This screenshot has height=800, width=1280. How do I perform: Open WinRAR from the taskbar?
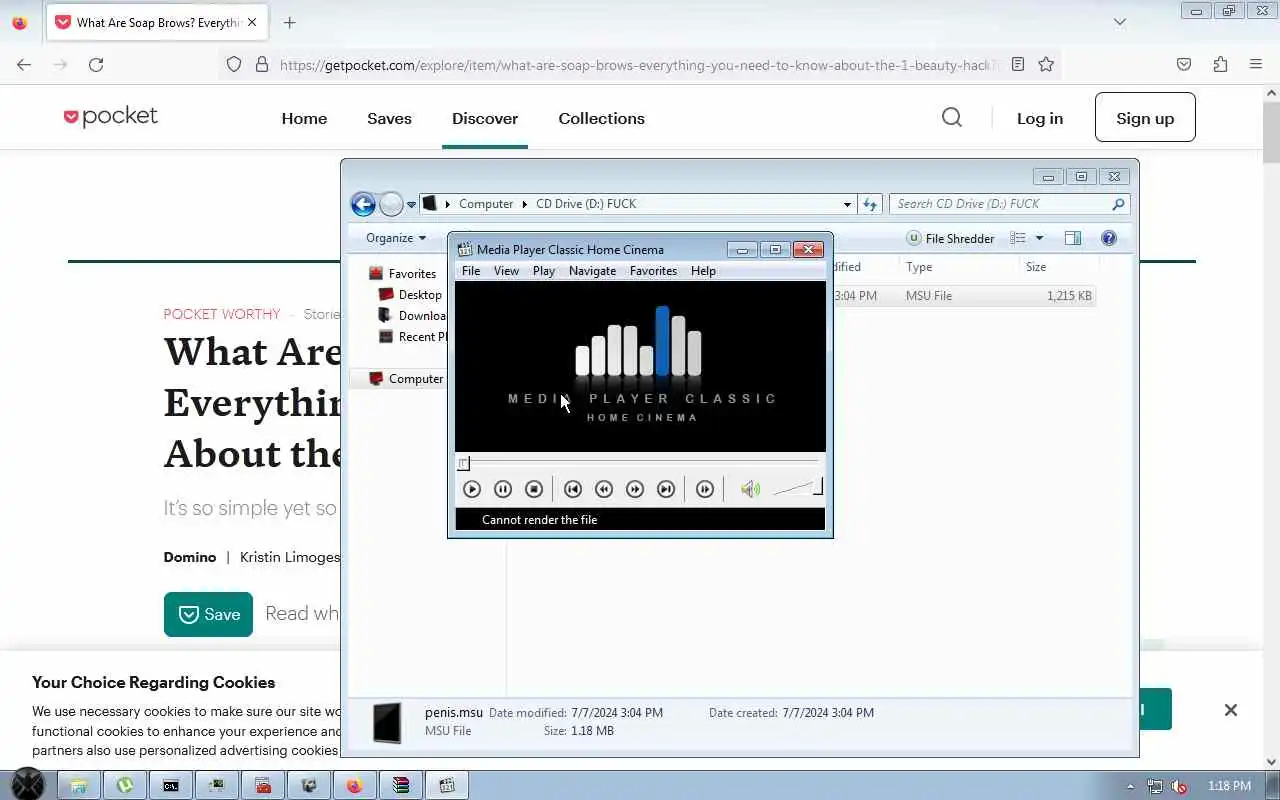pos(401,786)
